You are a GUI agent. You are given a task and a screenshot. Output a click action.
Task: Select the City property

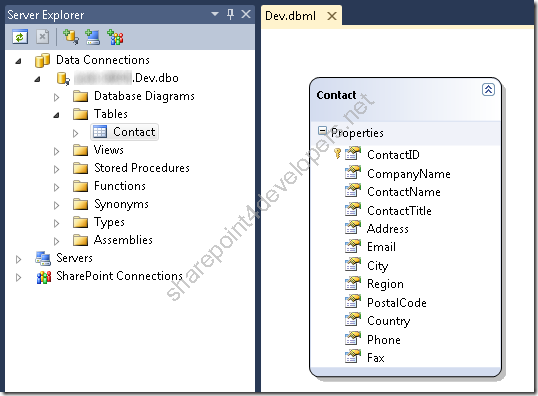378,266
